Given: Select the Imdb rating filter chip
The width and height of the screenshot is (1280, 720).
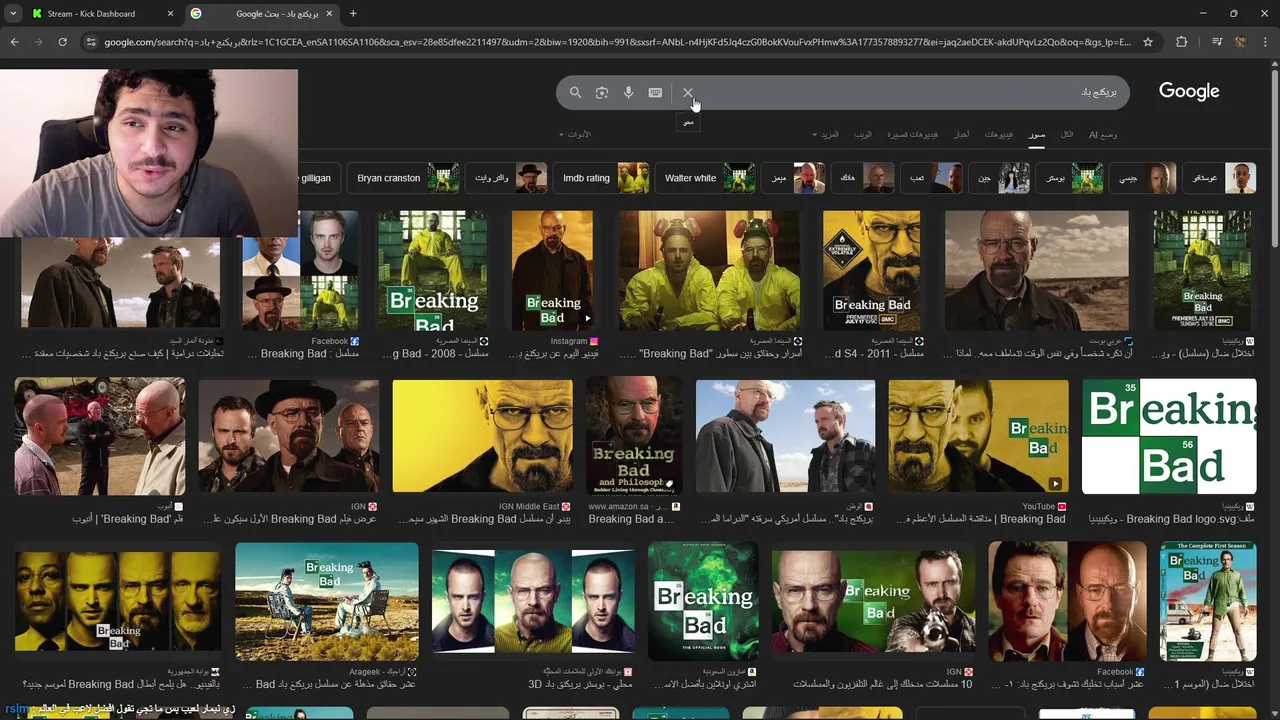Looking at the screenshot, I should point(601,178).
